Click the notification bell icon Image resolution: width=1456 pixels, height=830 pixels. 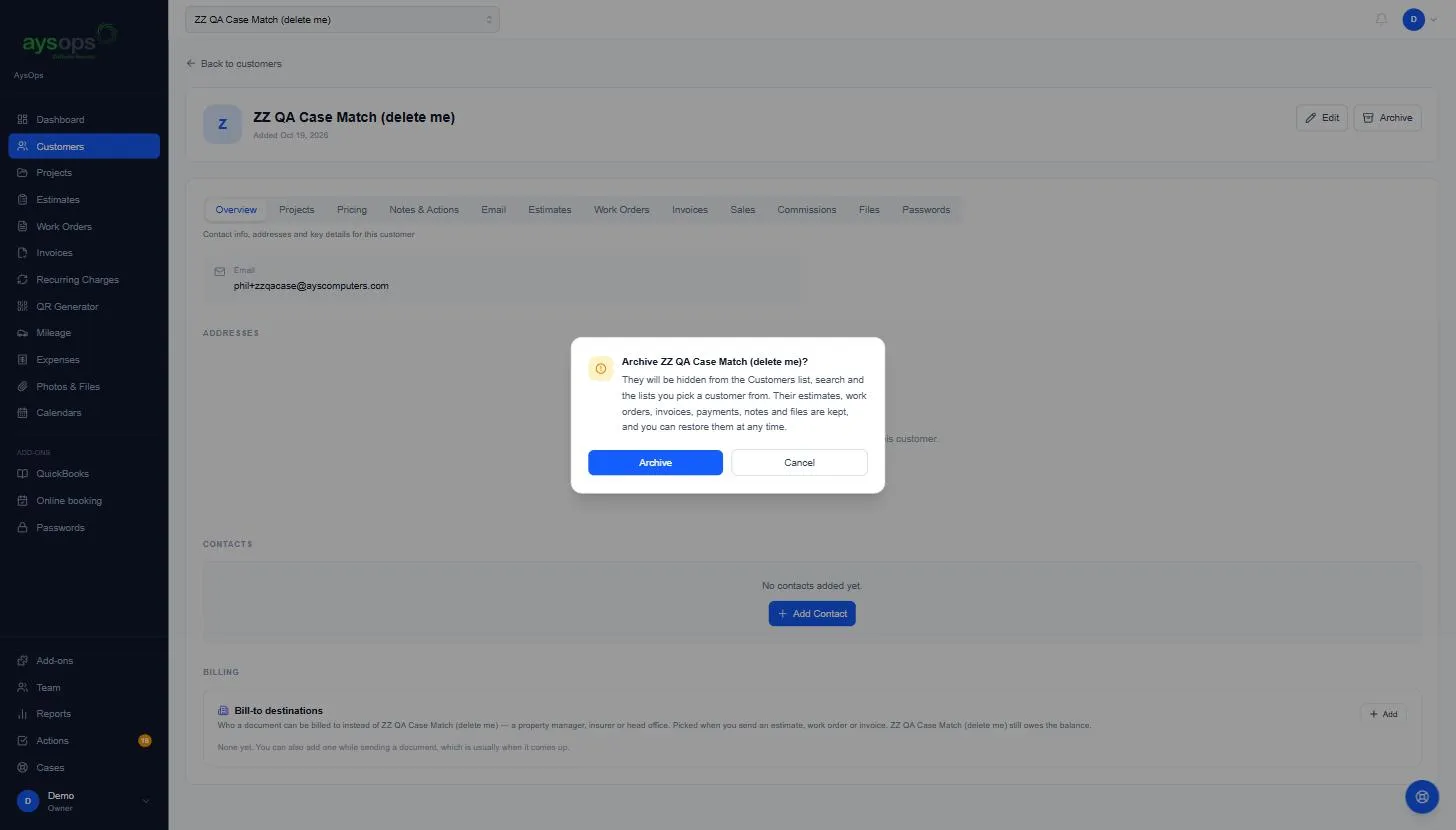click(x=1382, y=19)
